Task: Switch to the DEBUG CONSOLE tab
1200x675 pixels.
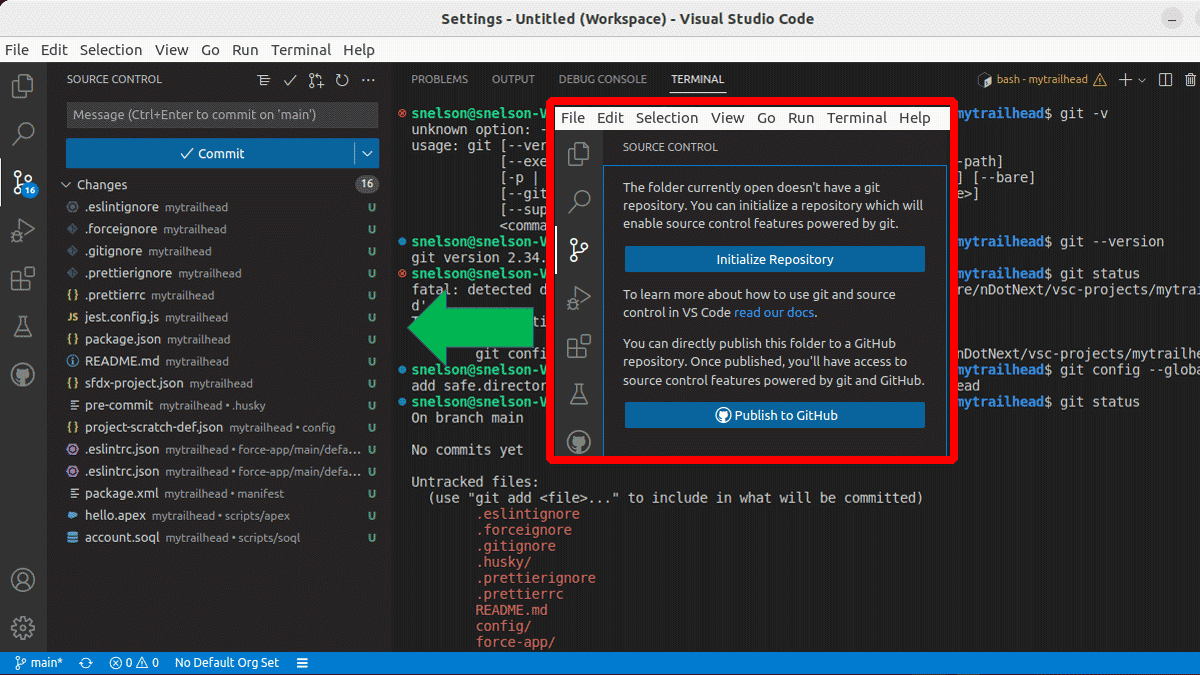Action: tap(602, 79)
